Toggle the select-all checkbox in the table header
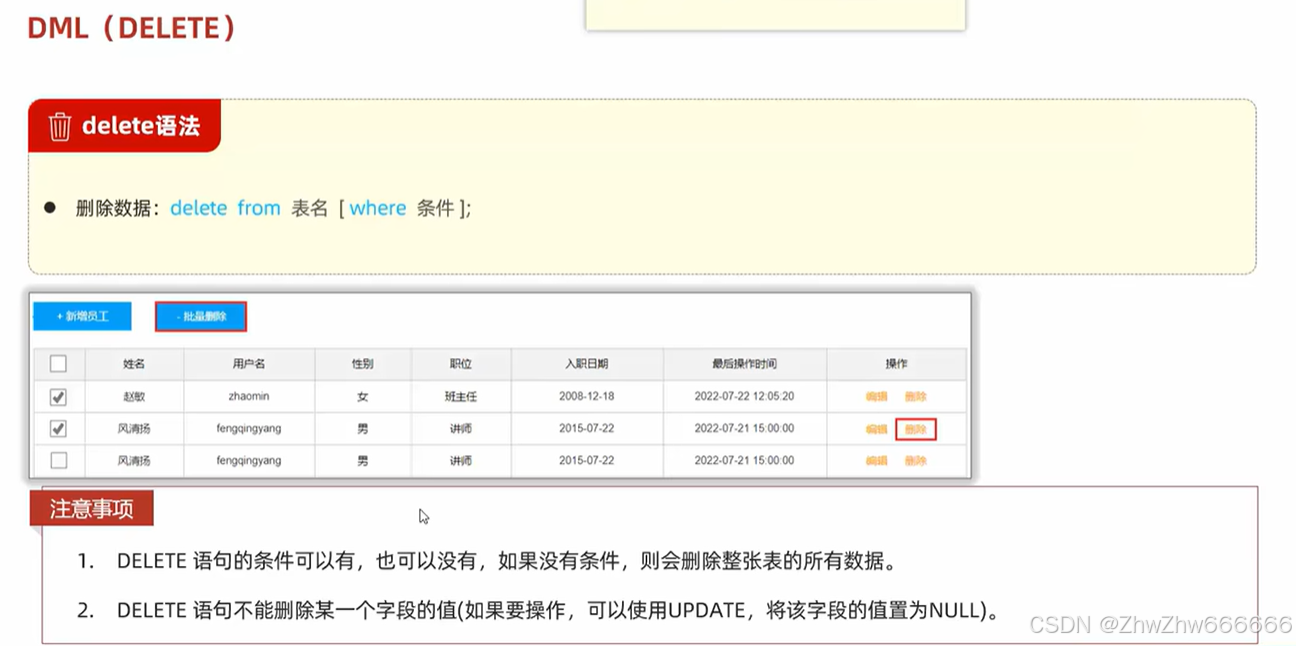1296x646 pixels. coord(57,363)
